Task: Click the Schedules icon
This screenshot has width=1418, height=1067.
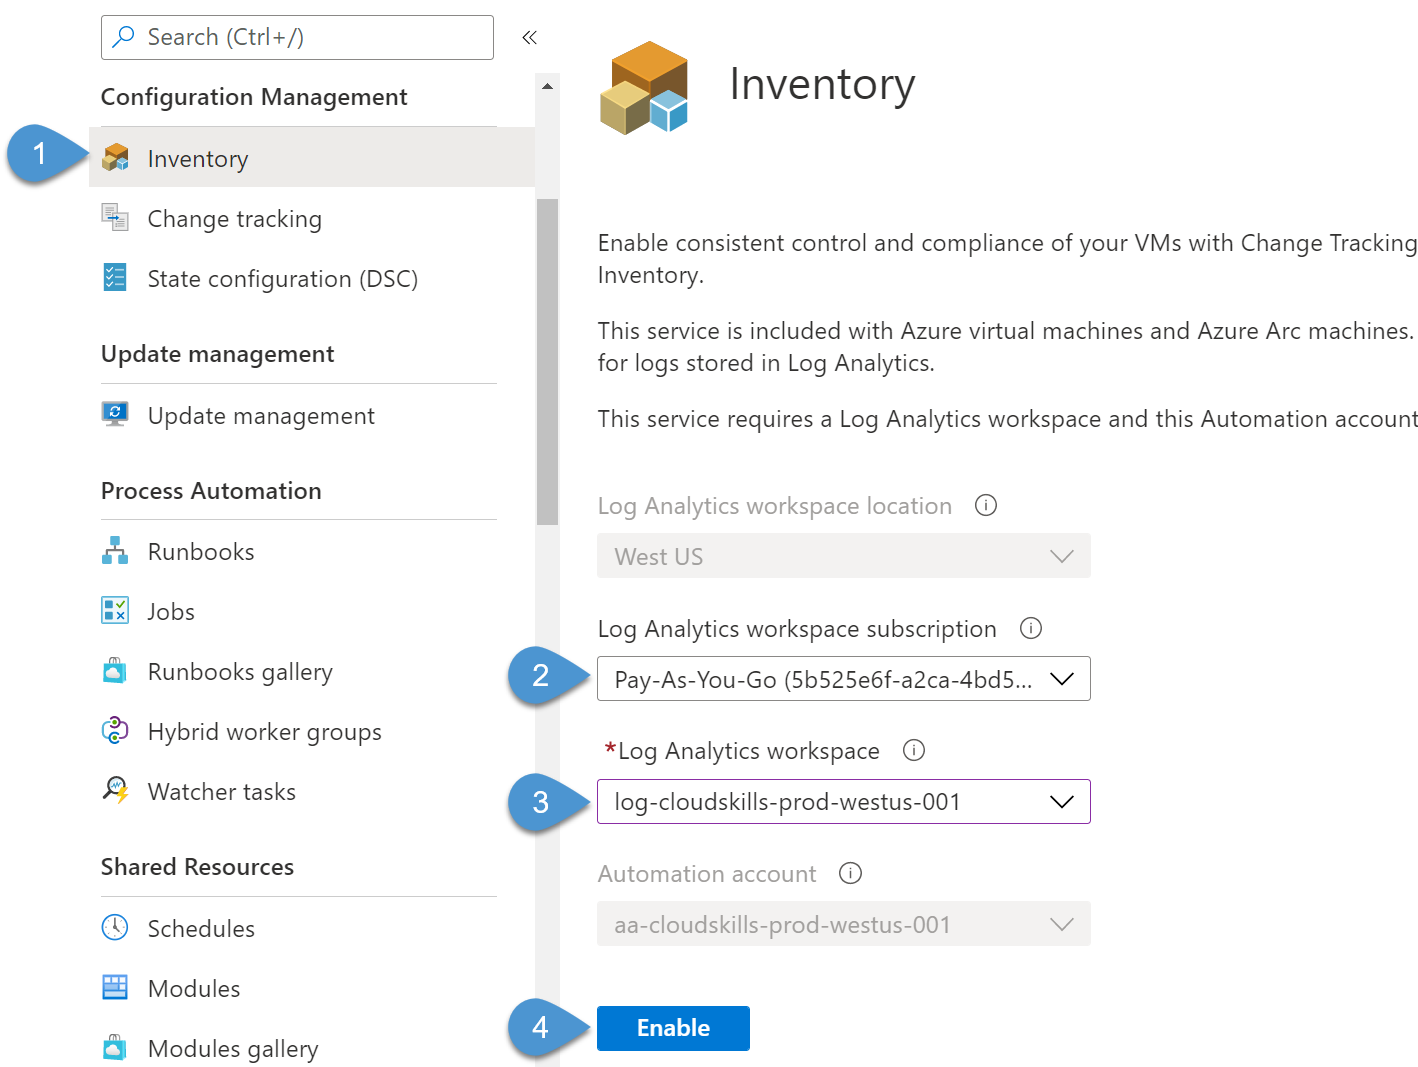Action: (114, 927)
